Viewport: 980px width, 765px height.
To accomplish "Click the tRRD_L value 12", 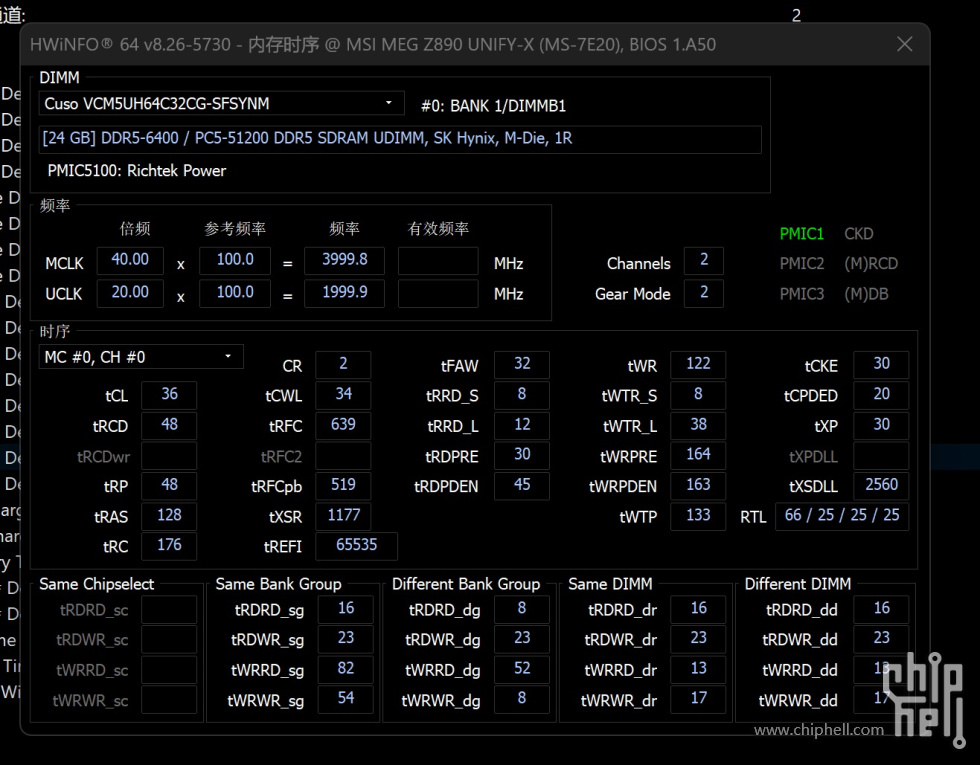I will pyautogui.click(x=522, y=425).
